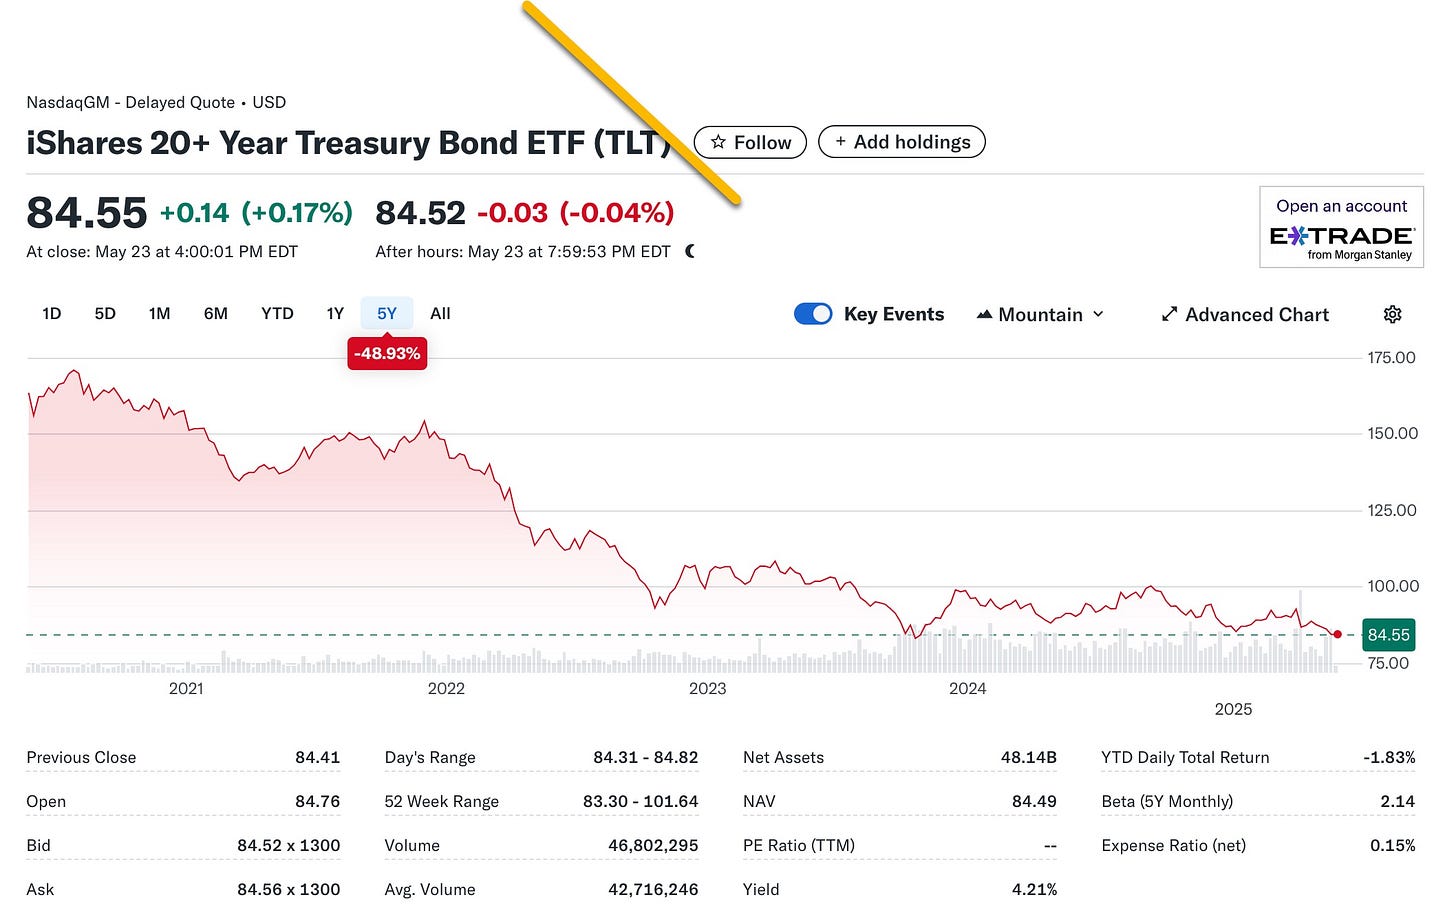Click the Net Assets value 48.14B
This screenshot has width=1456, height=919.
click(x=1029, y=758)
